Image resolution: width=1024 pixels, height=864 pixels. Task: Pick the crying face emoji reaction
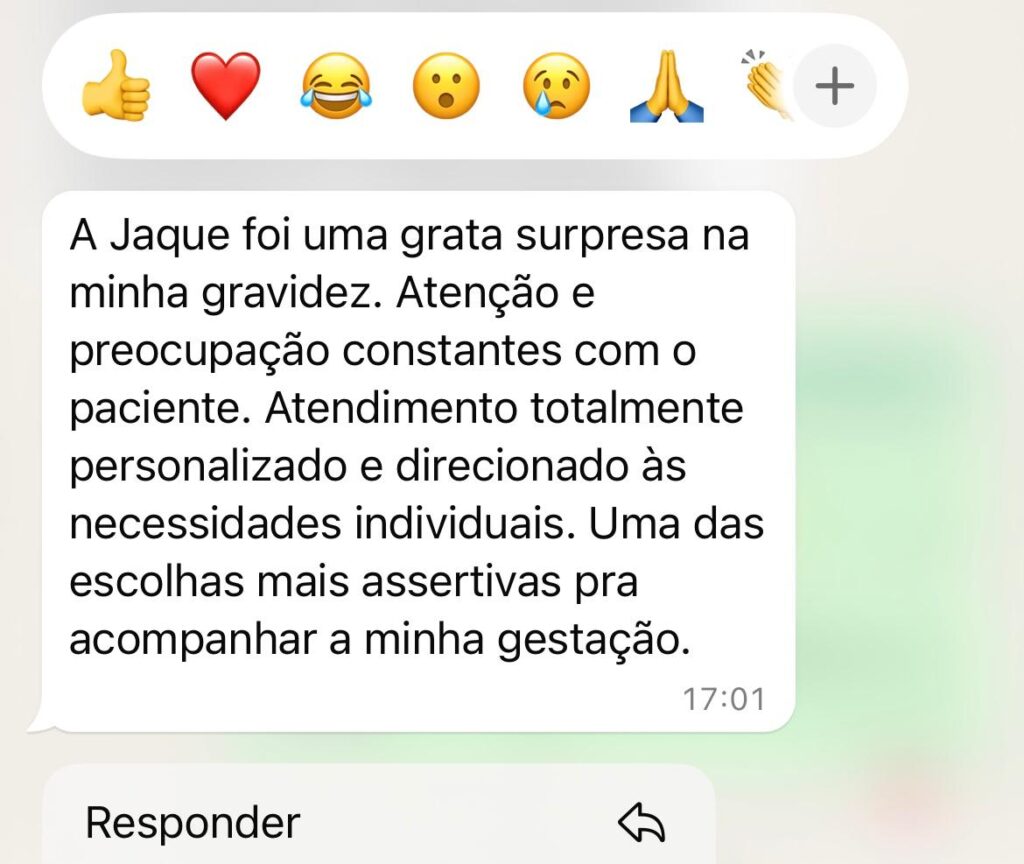click(556, 86)
